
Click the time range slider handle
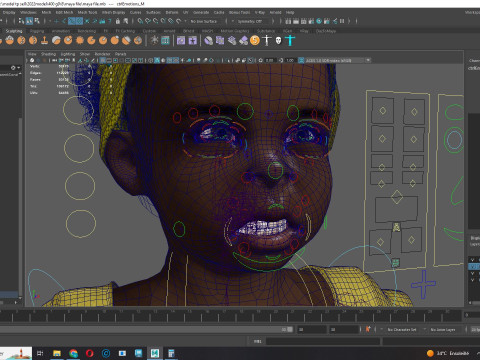pyautogui.click(x=290, y=329)
